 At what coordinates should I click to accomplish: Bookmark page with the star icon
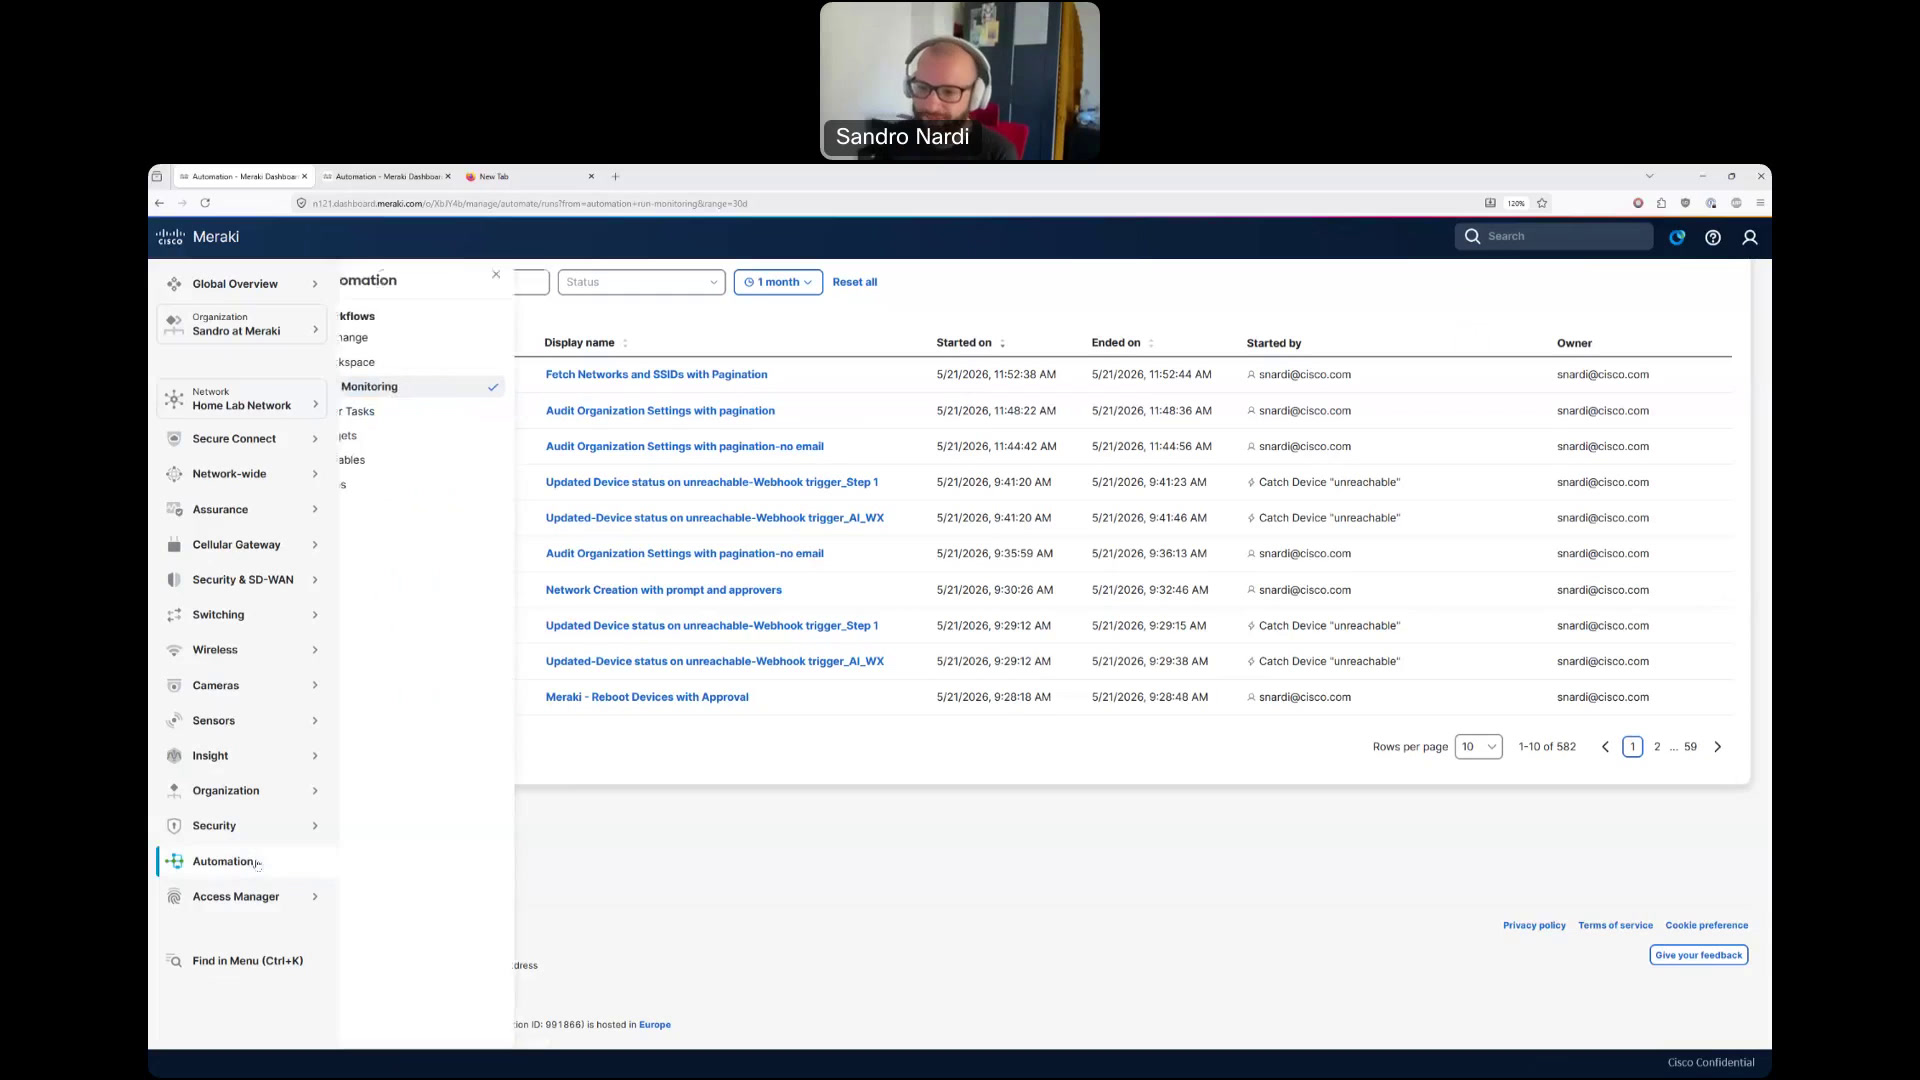pyautogui.click(x=1542, y=203)
